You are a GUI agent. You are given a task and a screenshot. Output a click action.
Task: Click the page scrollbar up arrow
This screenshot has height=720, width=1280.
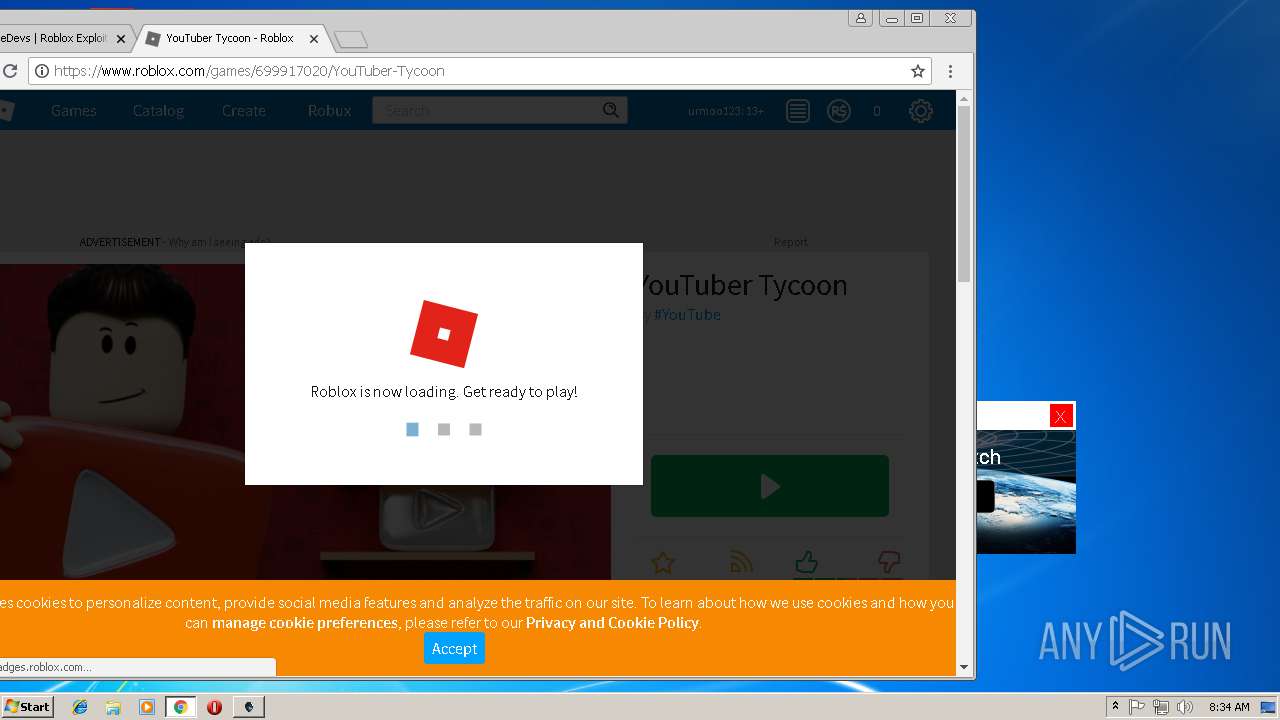click(x=964, y=99)
